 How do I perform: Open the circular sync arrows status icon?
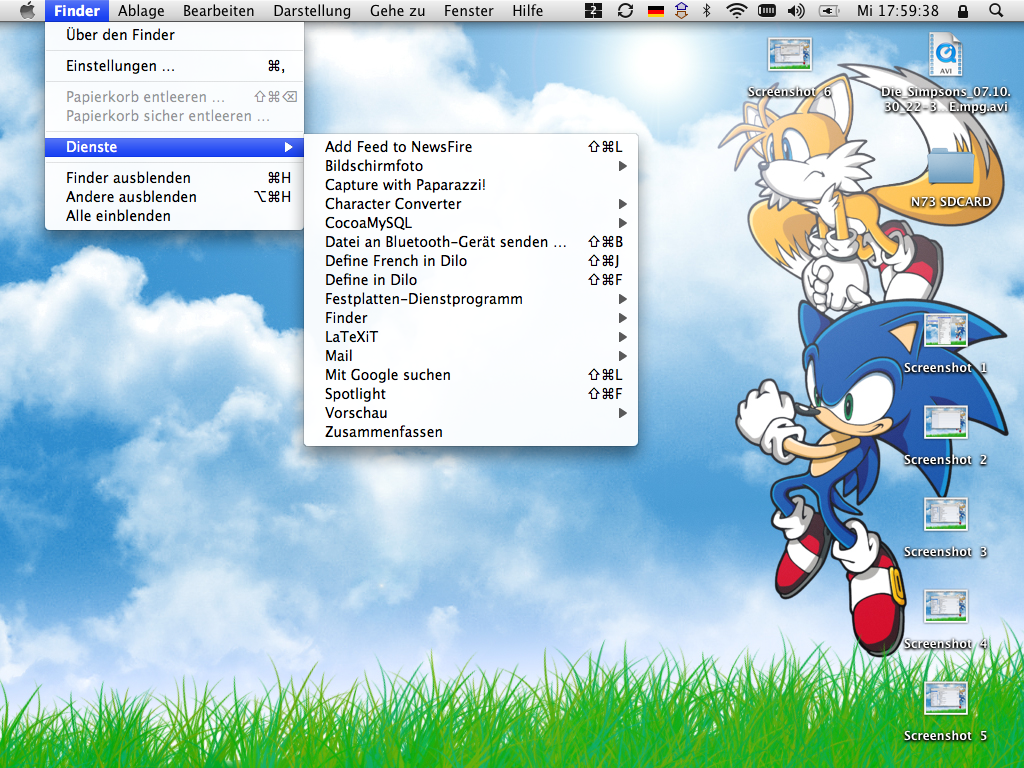[625, 10]
